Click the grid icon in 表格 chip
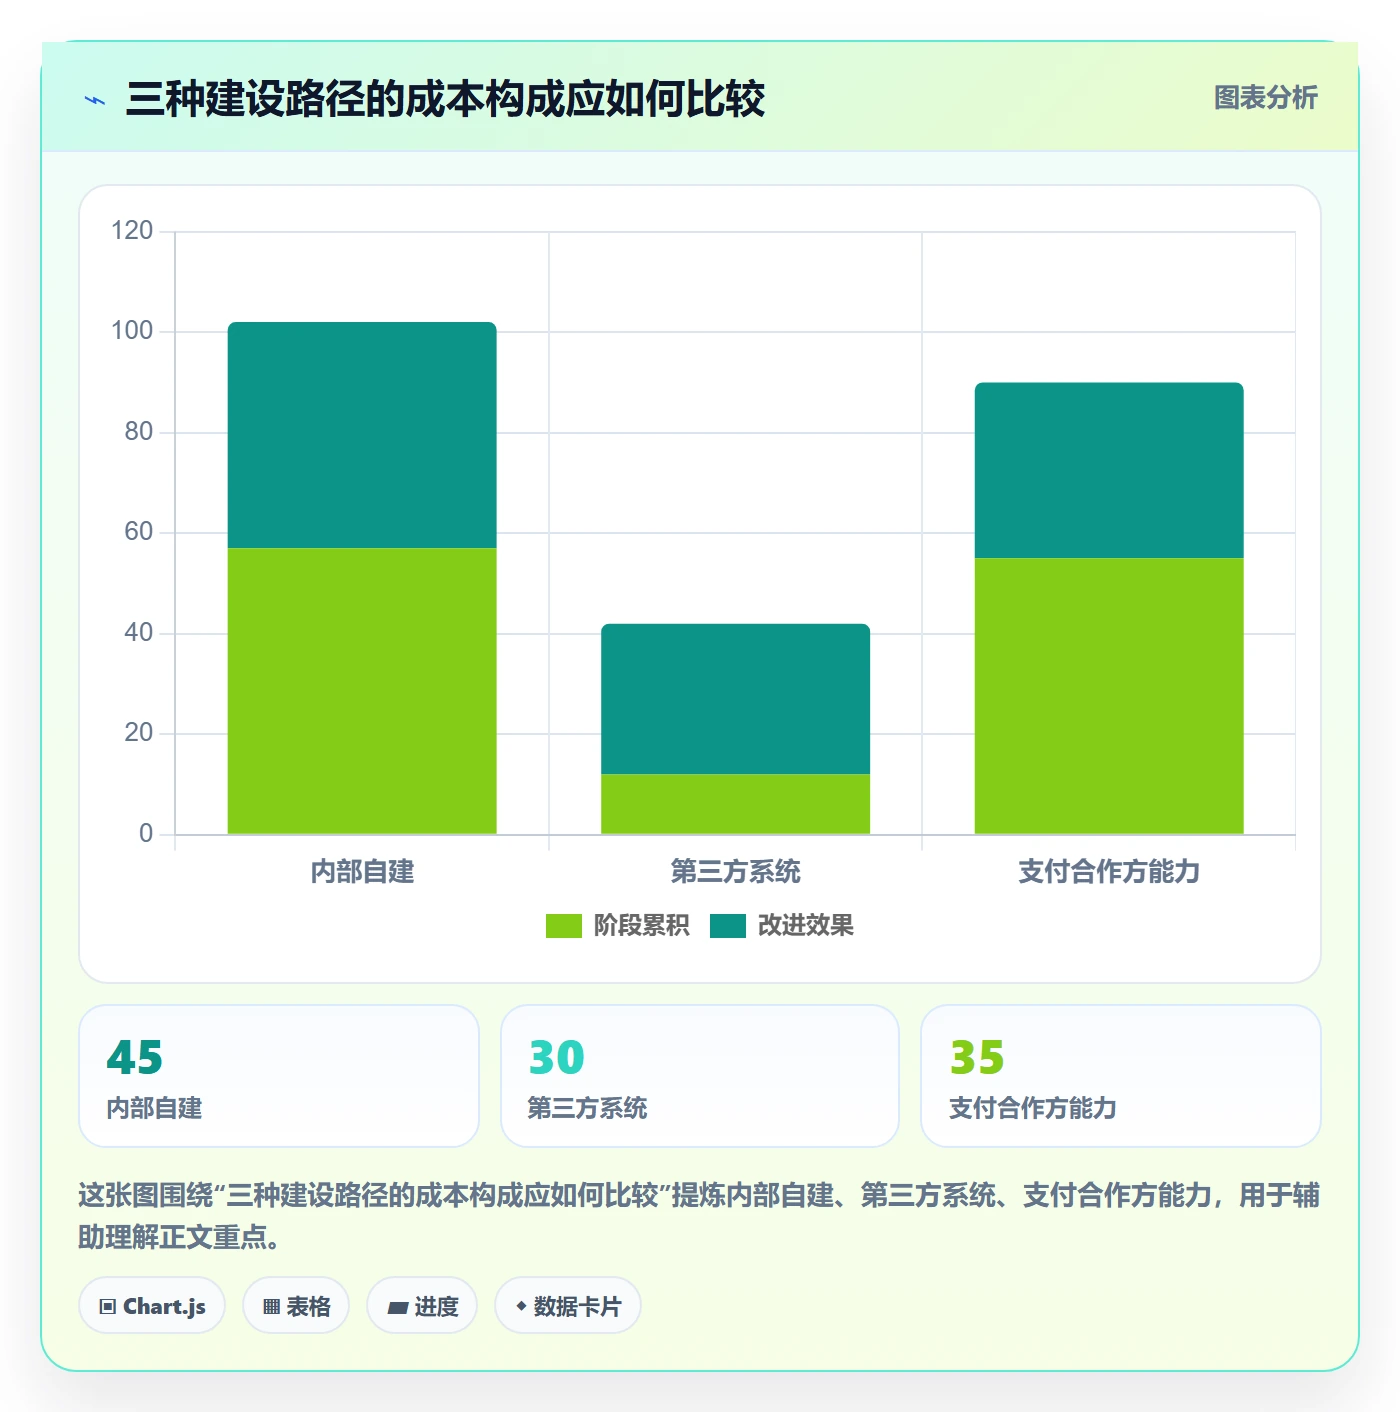The image size is (1400, 1412). (271, 1307)
